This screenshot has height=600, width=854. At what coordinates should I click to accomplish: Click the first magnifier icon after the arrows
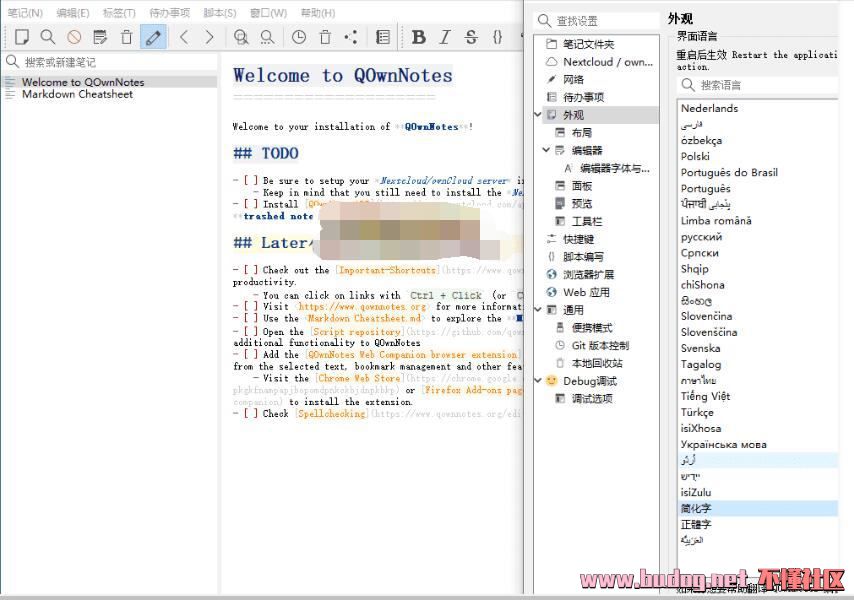point(241,37)
